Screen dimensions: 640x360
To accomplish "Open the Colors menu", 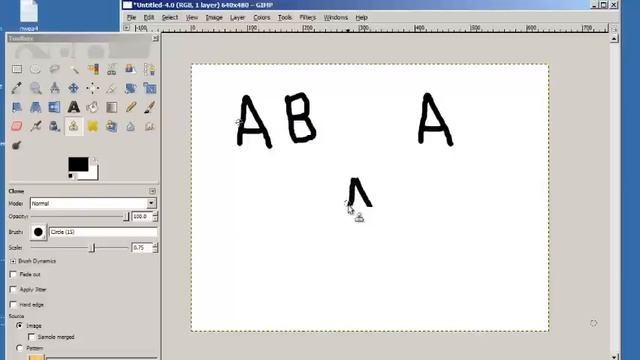I will click(x=262, y=18).
